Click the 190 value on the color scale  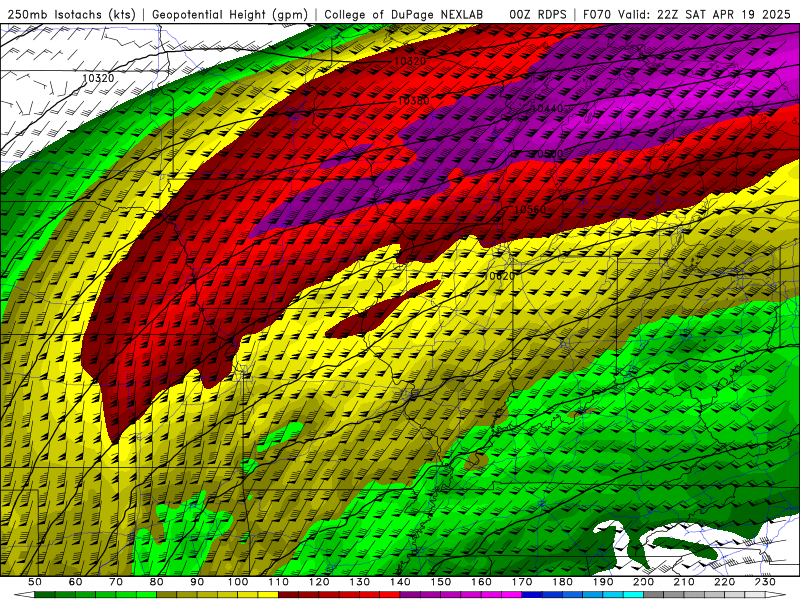(603, 582)
